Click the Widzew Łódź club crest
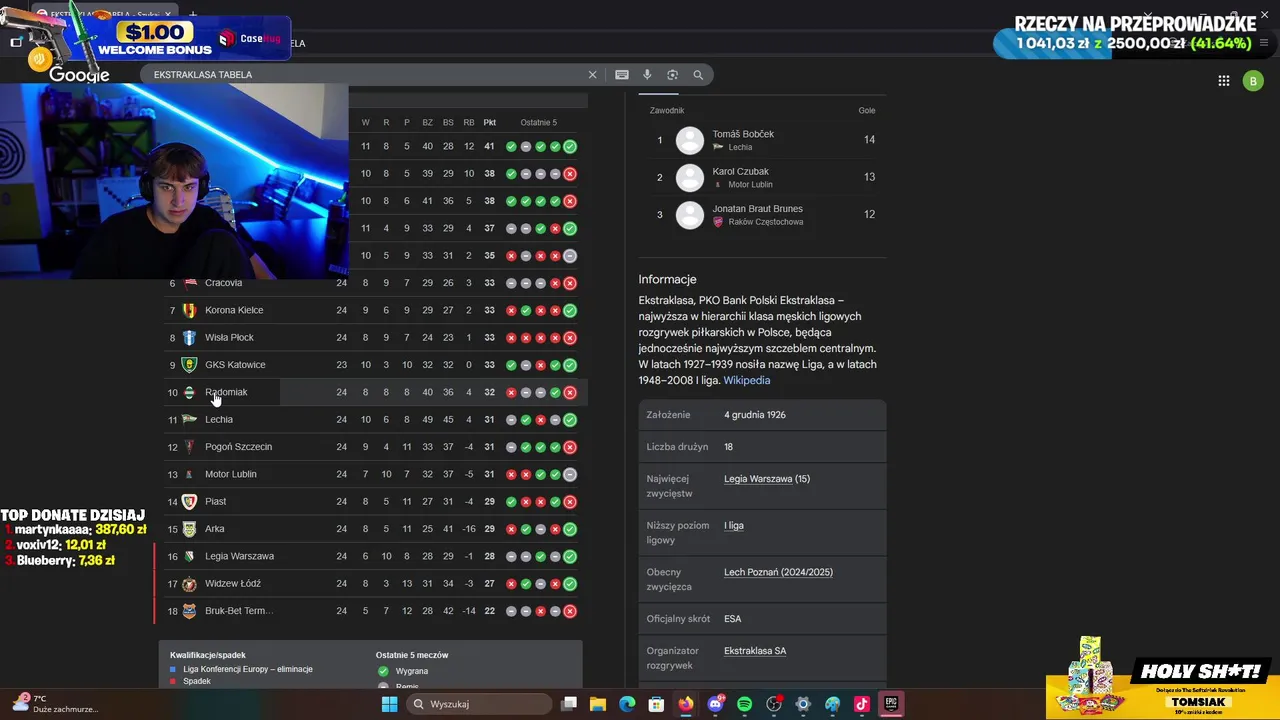The height and width of the screenshot is (720, 1280). point(189,584)
